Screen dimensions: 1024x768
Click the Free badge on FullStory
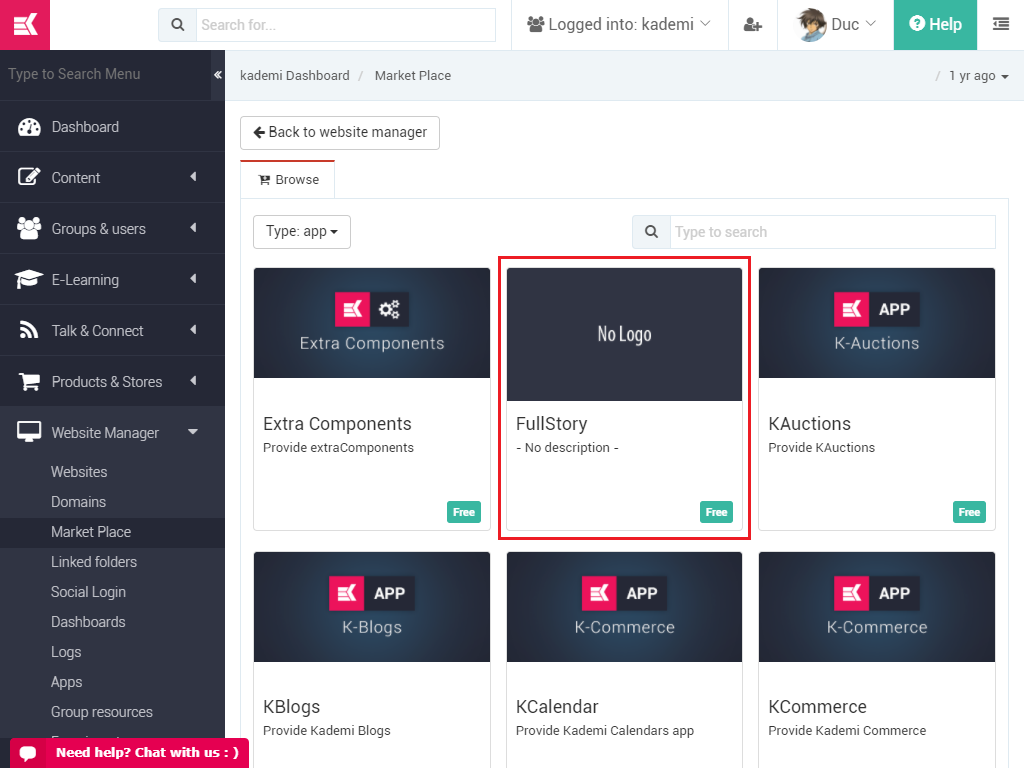click(x=716, y=512)
